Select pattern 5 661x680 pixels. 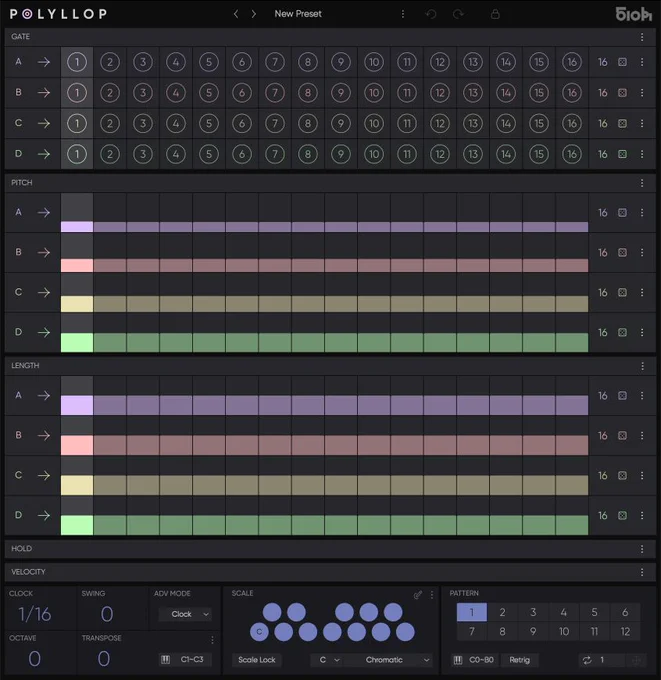click(594, 612)
